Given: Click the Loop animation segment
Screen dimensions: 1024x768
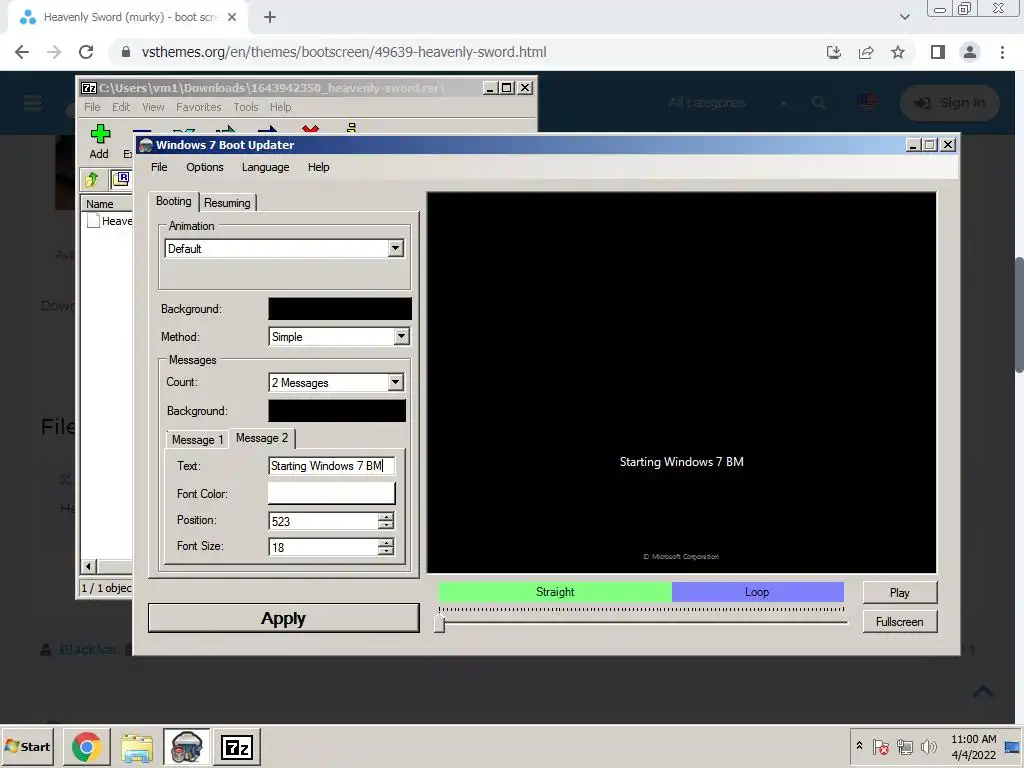Looking at the screenshot, I should tap(758, 592).
